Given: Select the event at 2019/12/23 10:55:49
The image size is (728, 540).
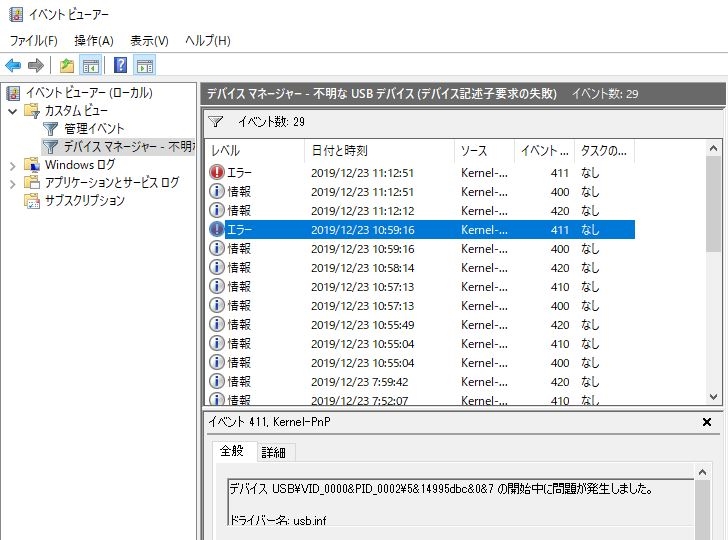Looking at the screenshot, I should pyautogui.click(x=420, y=325).
